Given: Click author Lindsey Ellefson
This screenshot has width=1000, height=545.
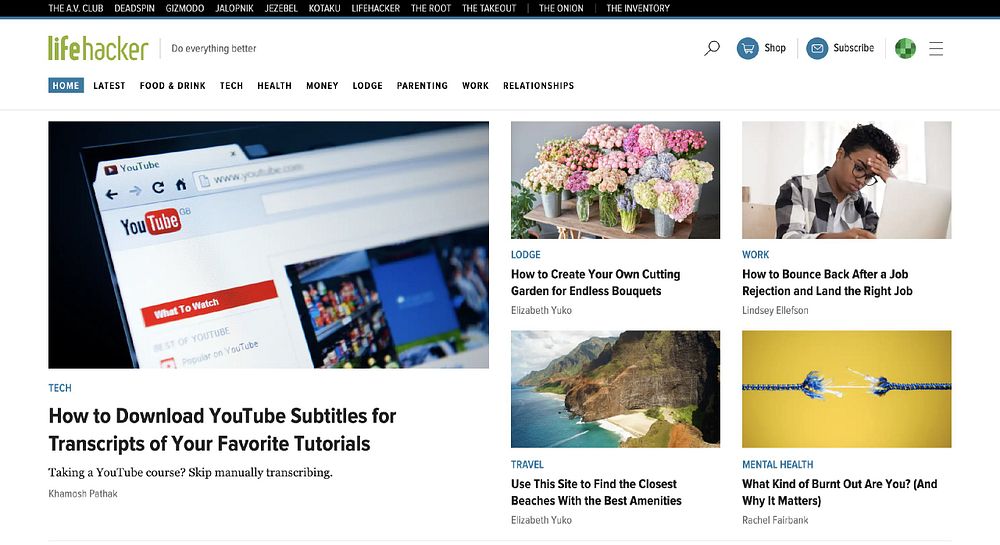Looking at the screenshot, I should [x=775, y=310].
